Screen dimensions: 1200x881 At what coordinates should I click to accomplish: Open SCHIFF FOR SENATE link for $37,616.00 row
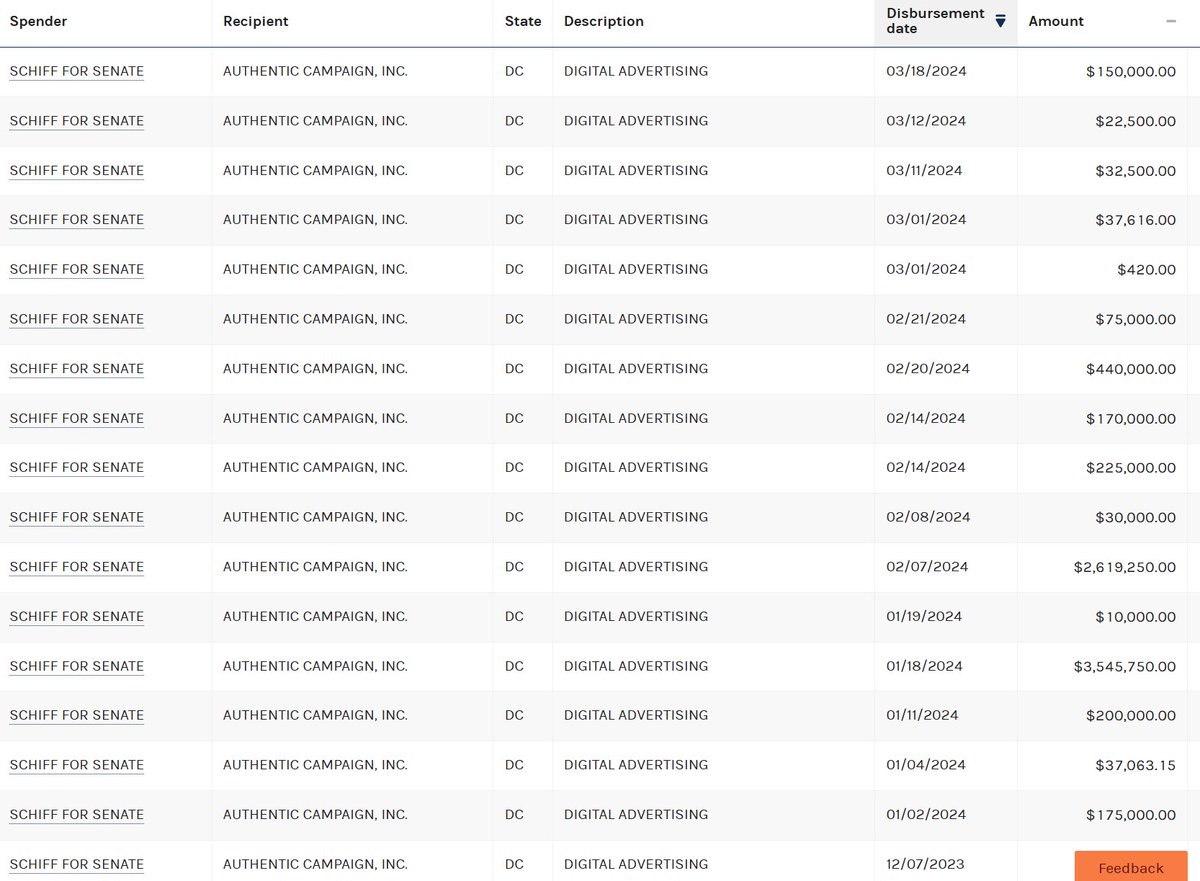point(77,220)
